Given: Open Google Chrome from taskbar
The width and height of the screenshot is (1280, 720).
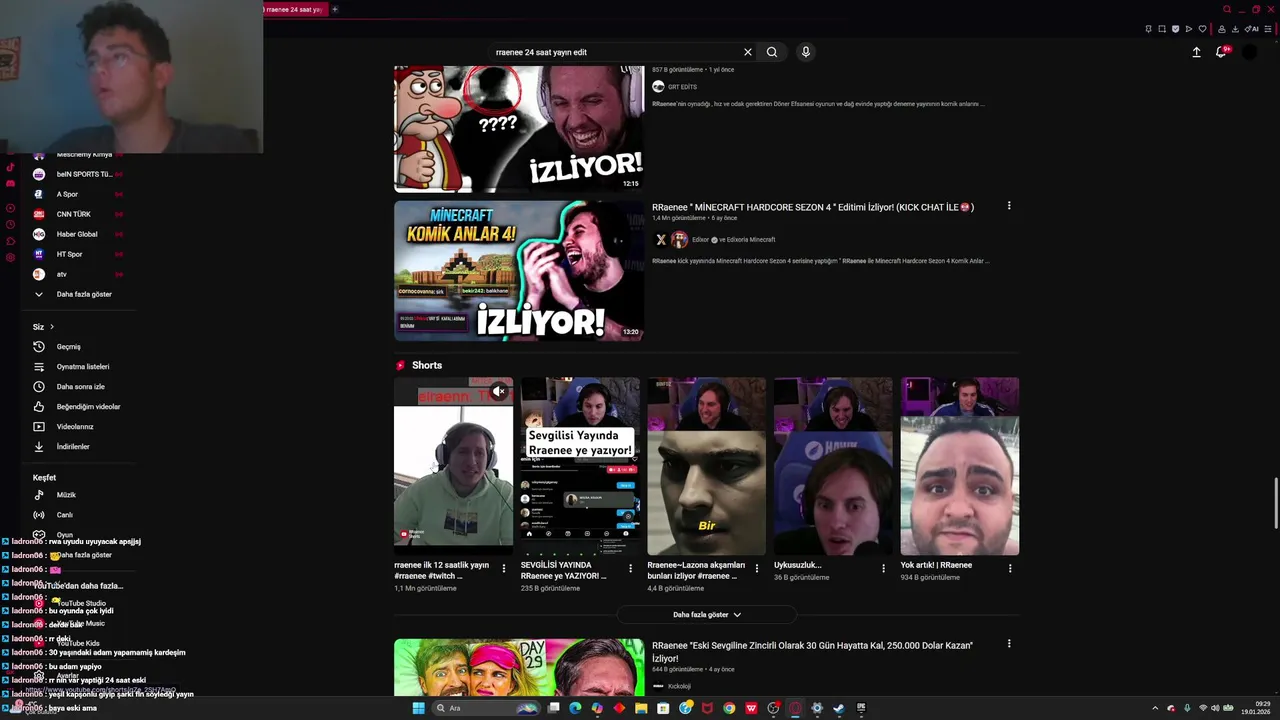Looking at the screenshot, I should point(729,708).
